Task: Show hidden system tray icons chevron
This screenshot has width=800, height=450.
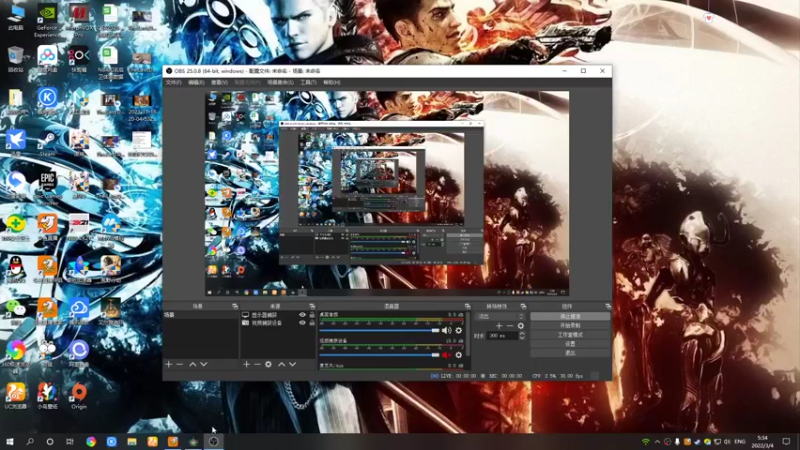Action: click(x=657, y=442)
